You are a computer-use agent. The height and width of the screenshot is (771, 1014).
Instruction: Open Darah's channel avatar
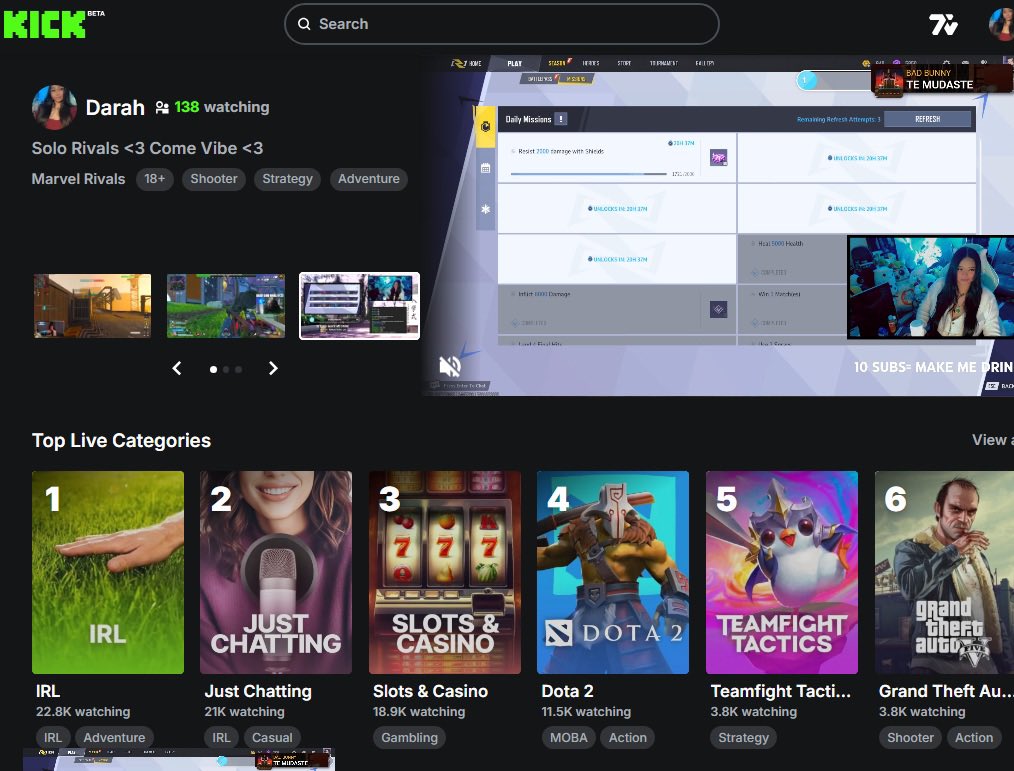54,107
